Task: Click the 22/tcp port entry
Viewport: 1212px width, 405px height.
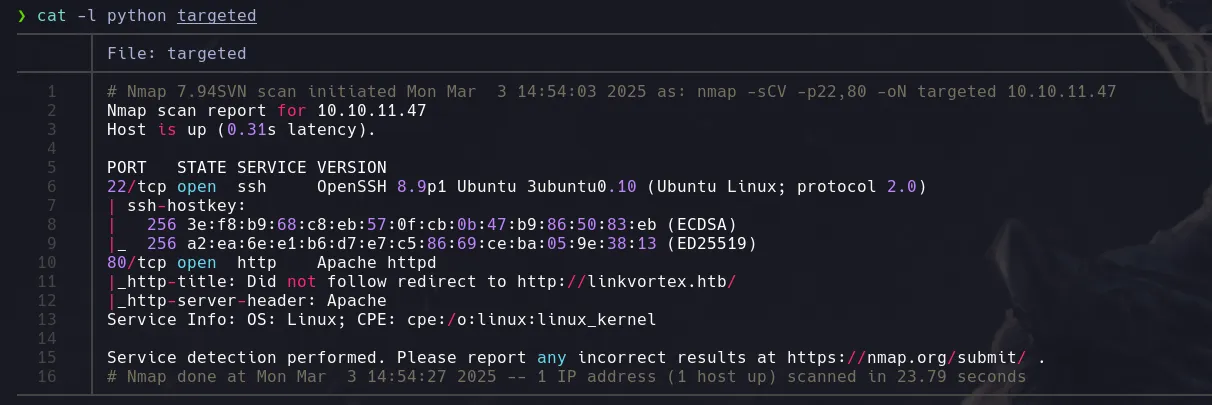Action: click(x=137, y=186)
